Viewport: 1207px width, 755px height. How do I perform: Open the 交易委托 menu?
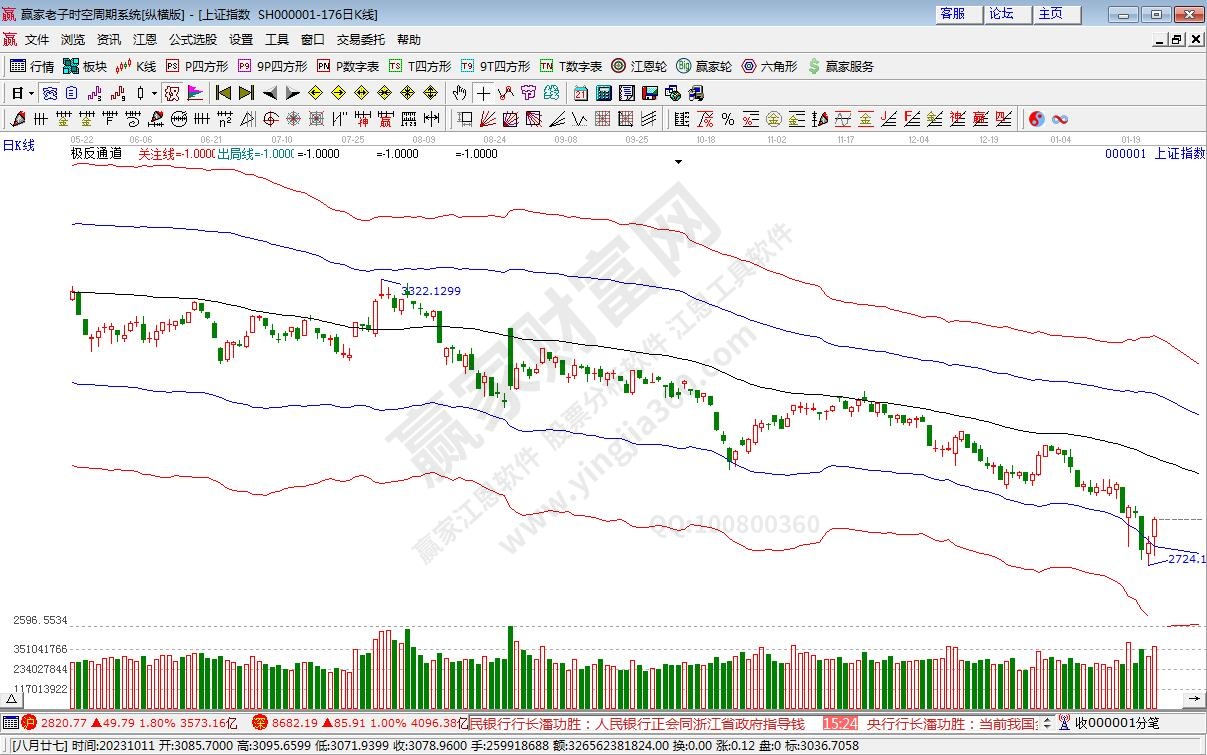click(360, 40)
